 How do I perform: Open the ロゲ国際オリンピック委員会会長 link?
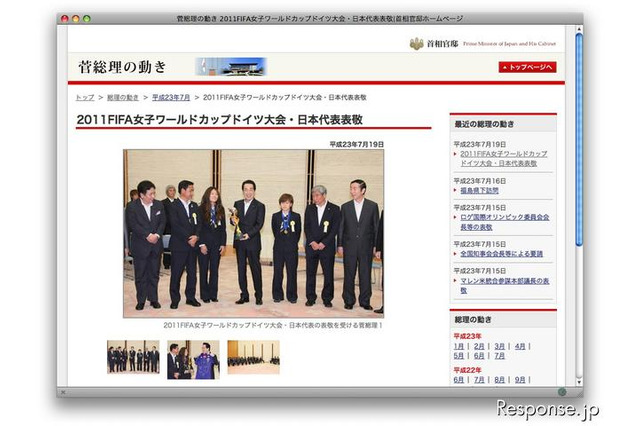(505, 222)
